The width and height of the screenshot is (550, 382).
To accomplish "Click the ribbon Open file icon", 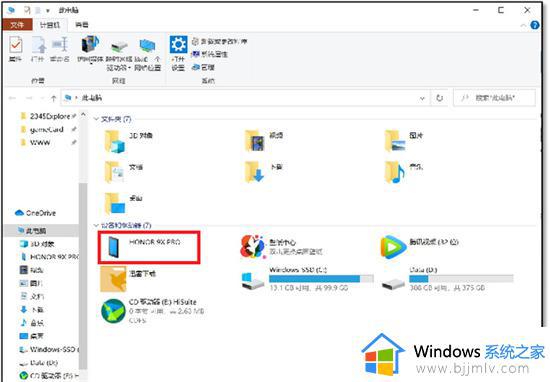I will click(x=38, y=49).
